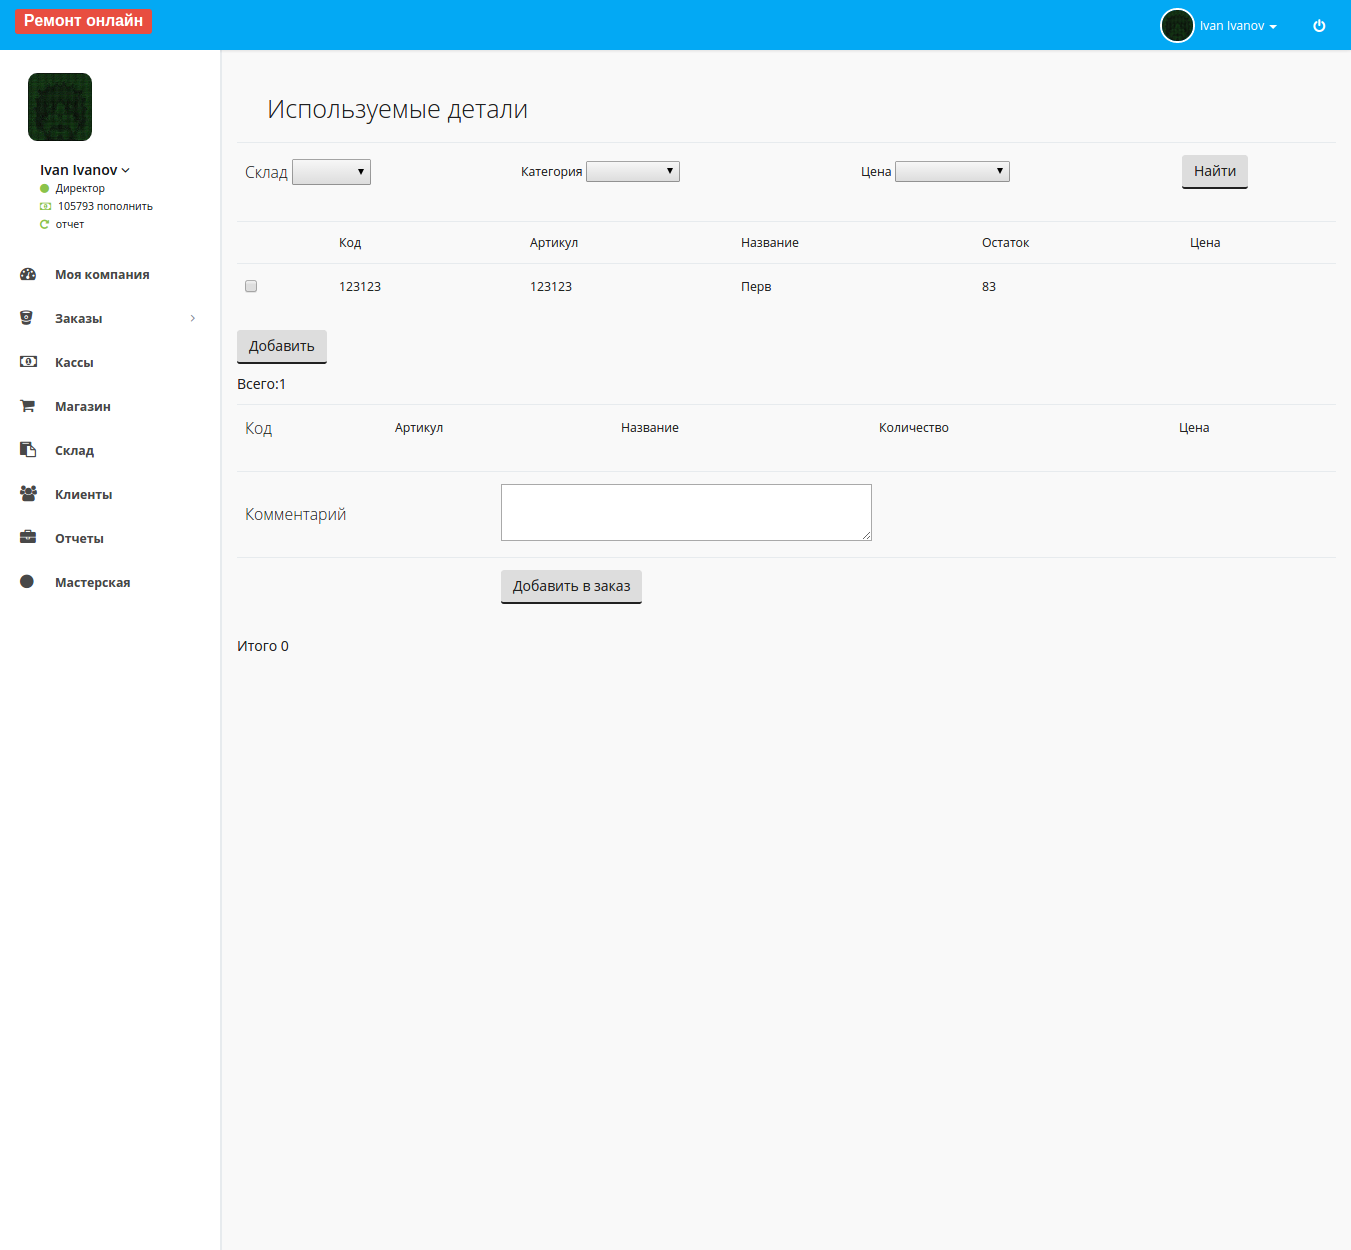Click the Заказы sidebar icon
The width and height of the screenshot is (1351, 1250).
tap(27, 318)
